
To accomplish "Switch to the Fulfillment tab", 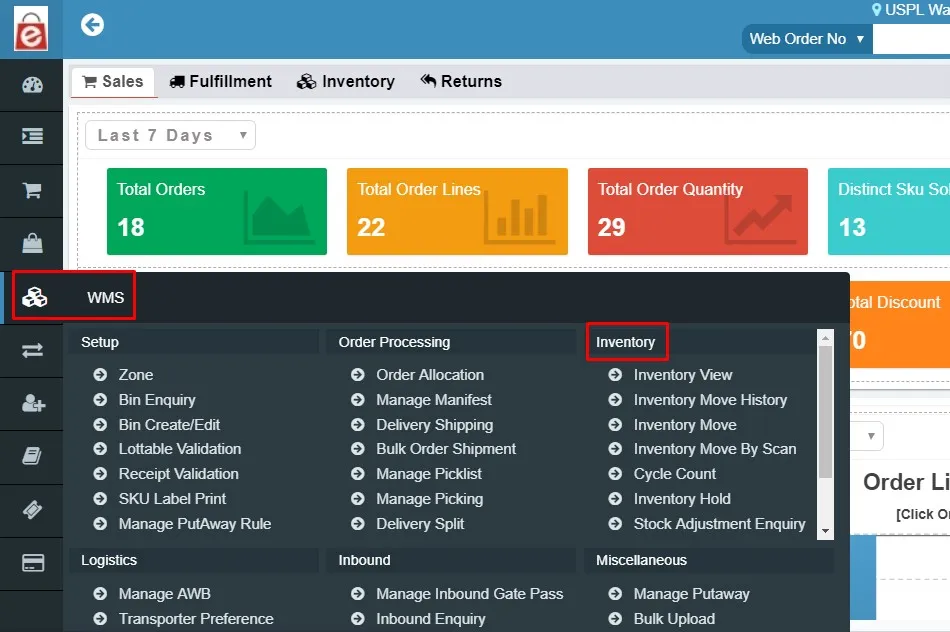I will pyautogui.click(x=220, y=81).
